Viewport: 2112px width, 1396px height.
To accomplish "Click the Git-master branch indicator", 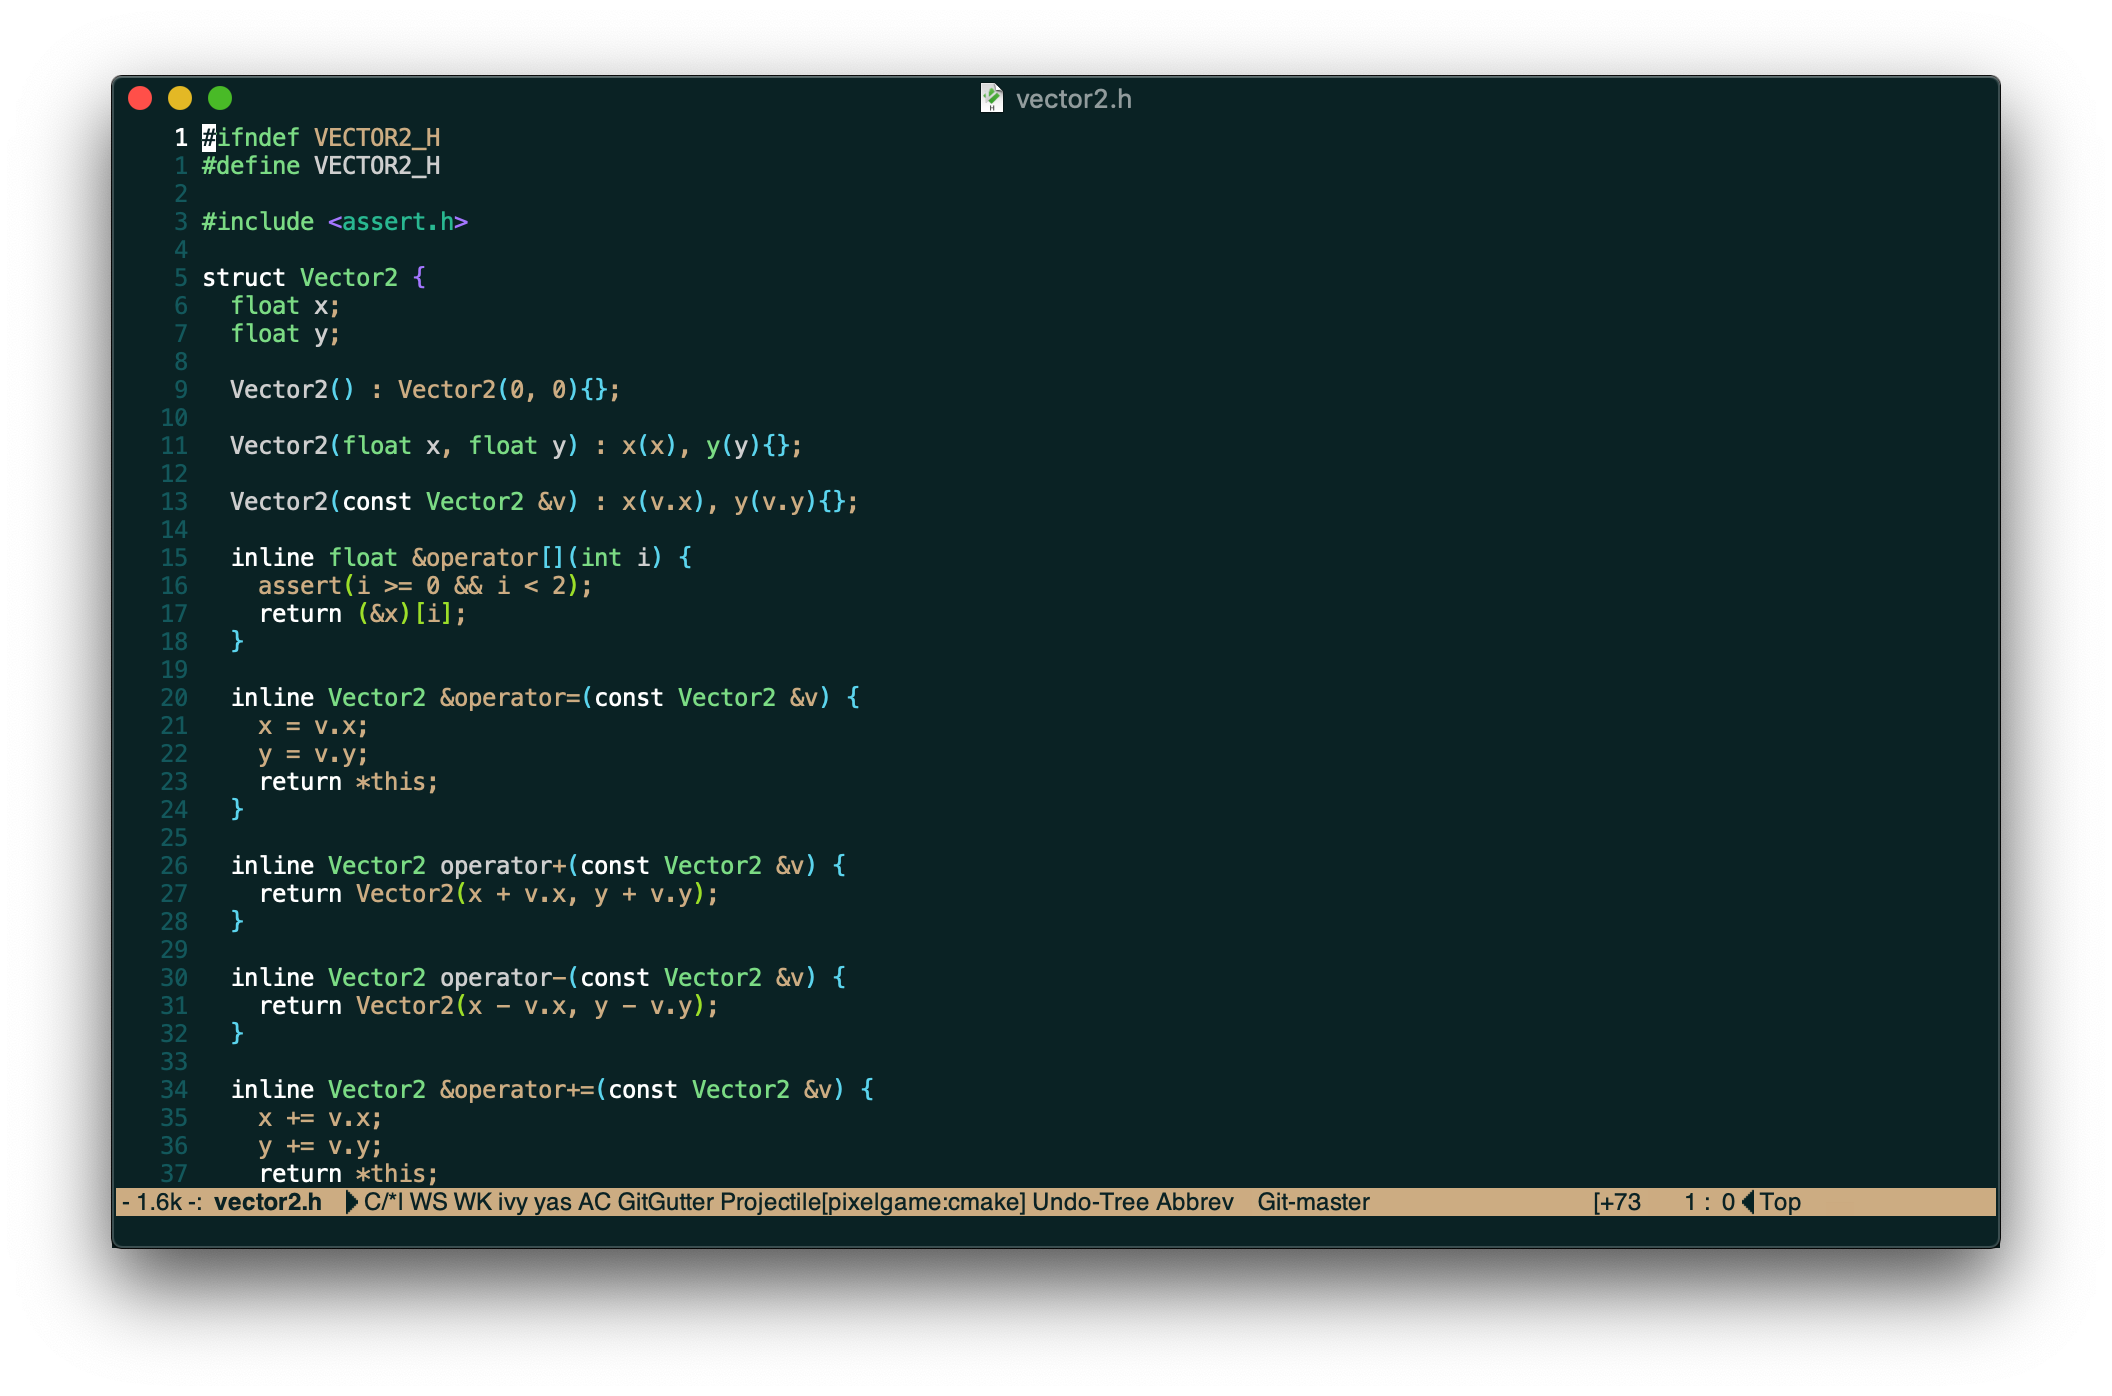I will (x=1313, y=1202).
